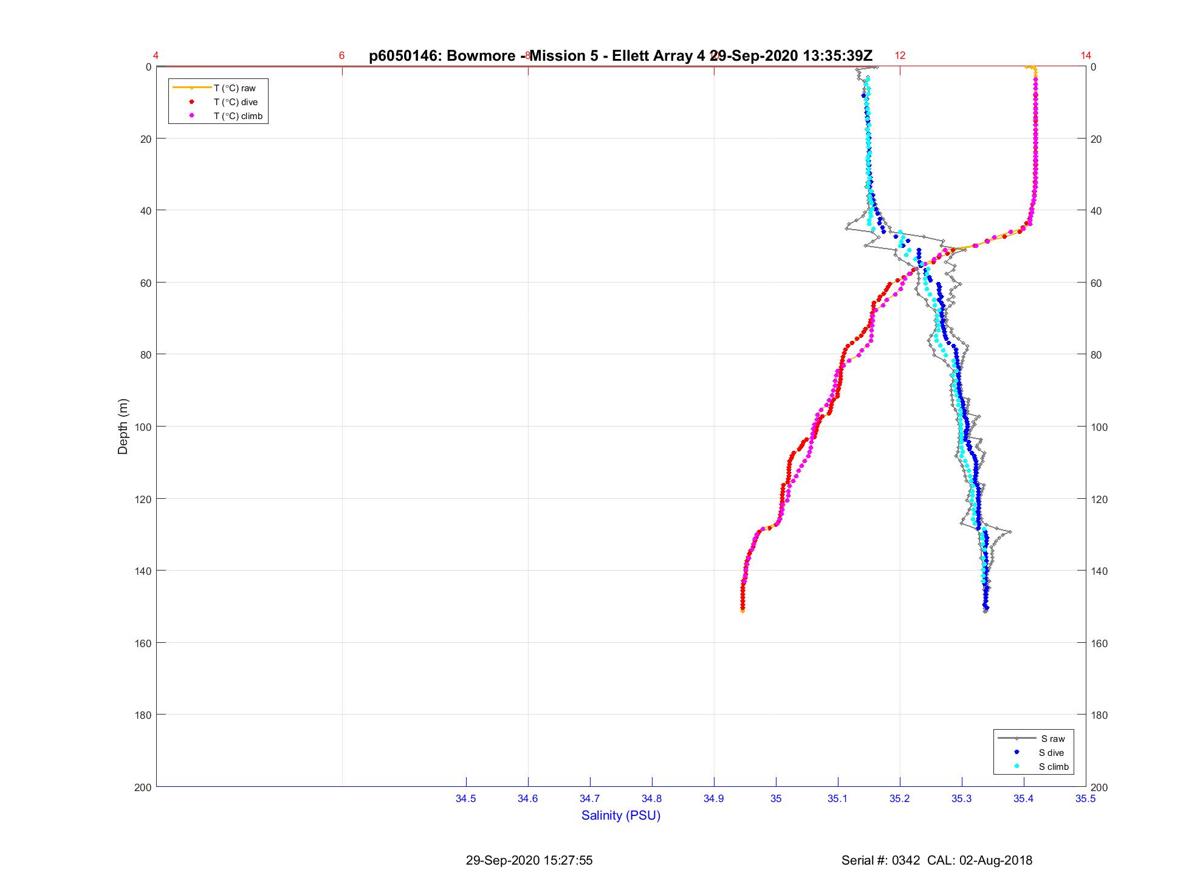Click the 'Salinity (PSU)' axis label
This screenshot has height=885, width=1200.
(x=621, y=816)
